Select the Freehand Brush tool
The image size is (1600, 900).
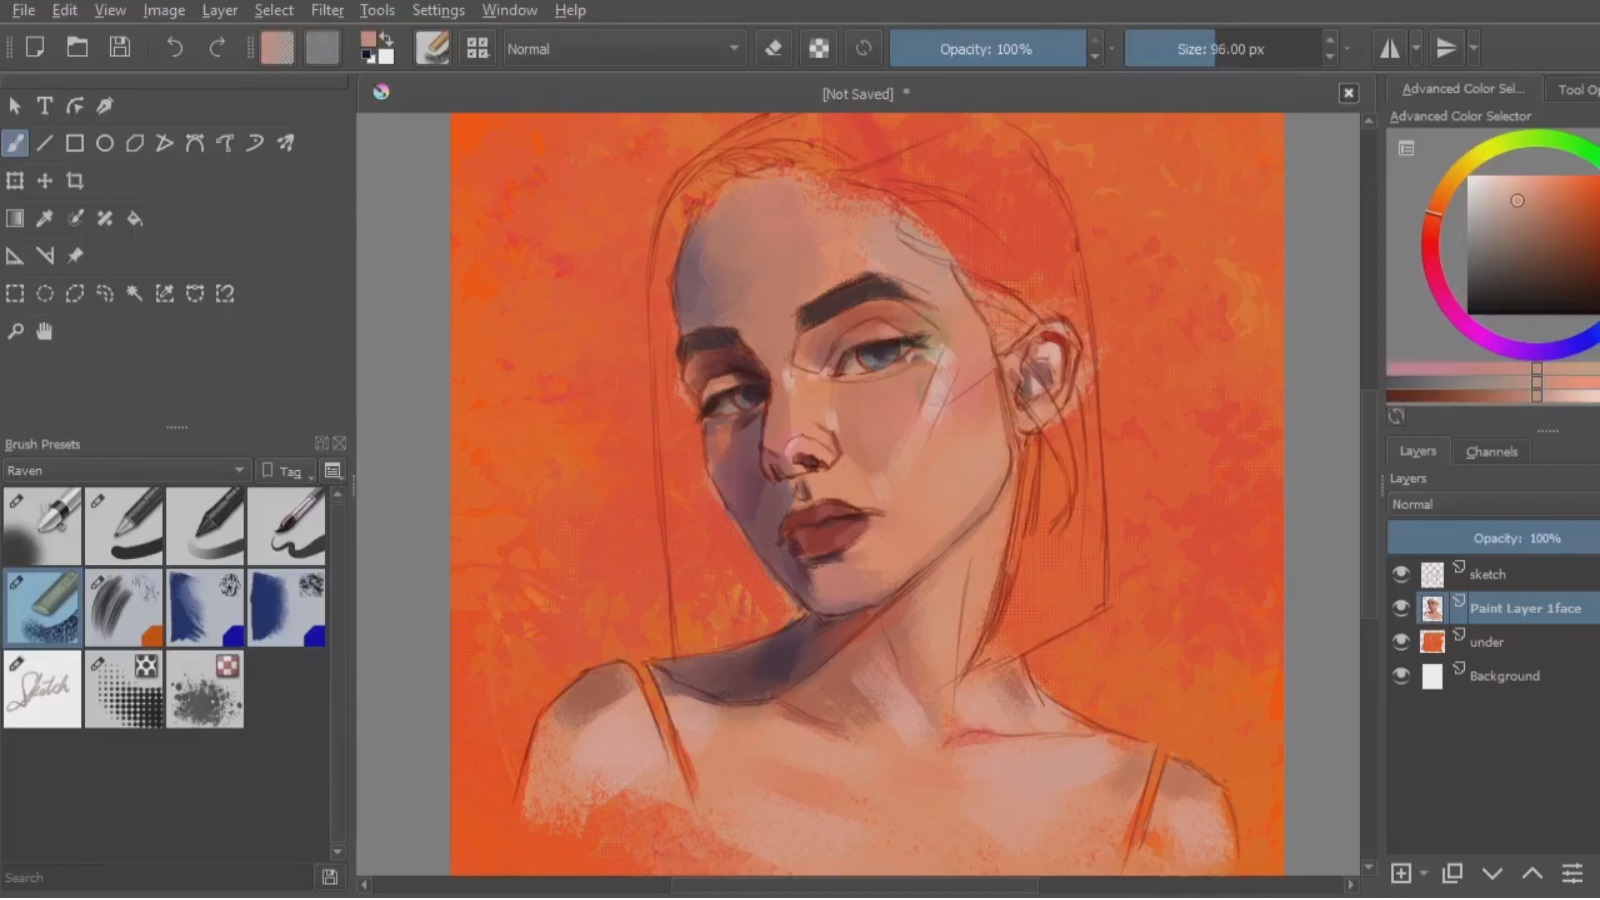(15, 143)
